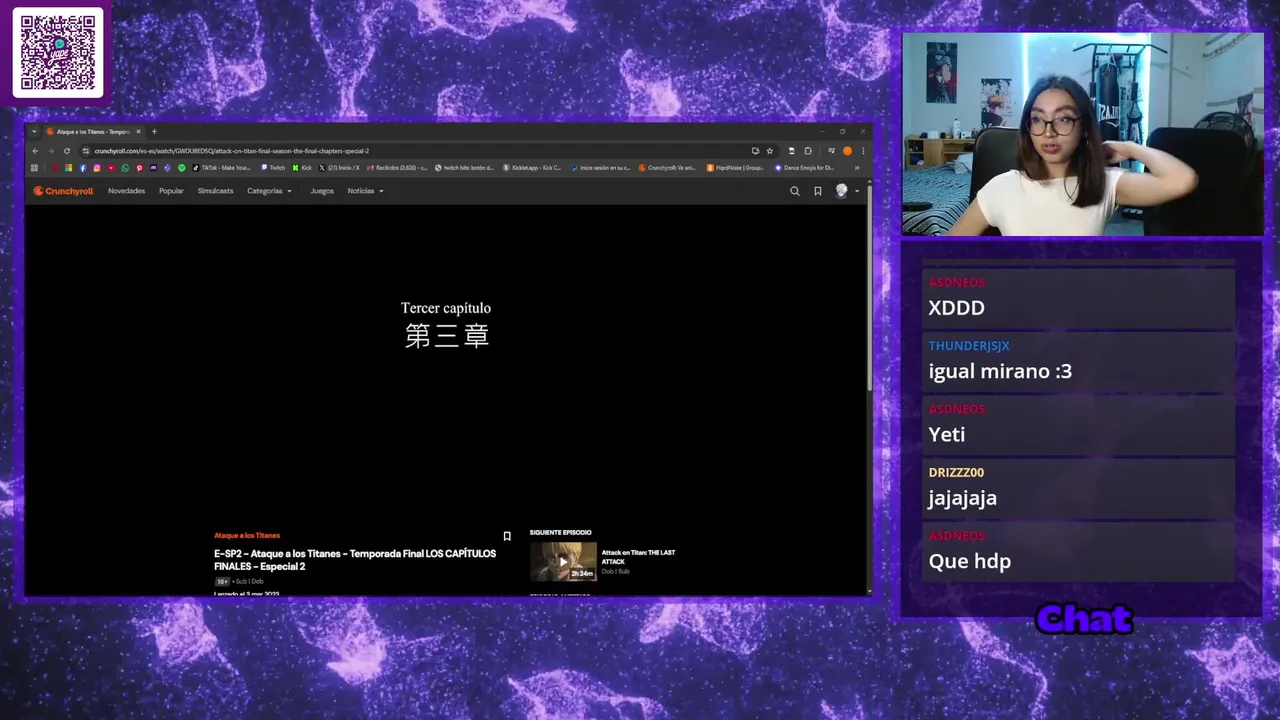This screenshot has width=1280, height=720.
Task: Open a new browser tab with plus
Action: 154,131
